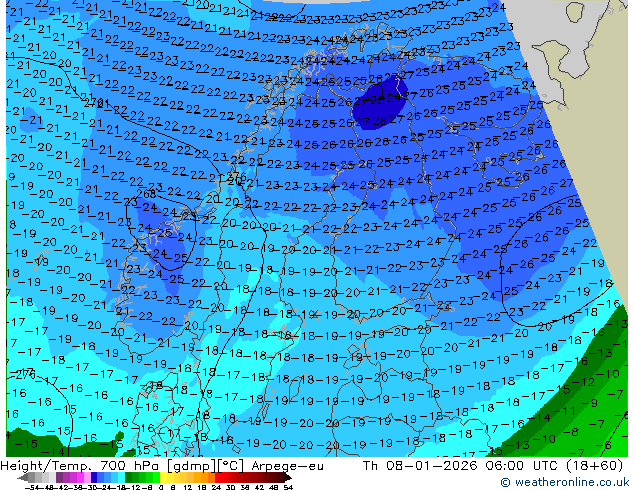Image resolution: width=634 pixels, height=490 pixels.
Task: Click the '54' label at legend end
Action: point(287,488)
